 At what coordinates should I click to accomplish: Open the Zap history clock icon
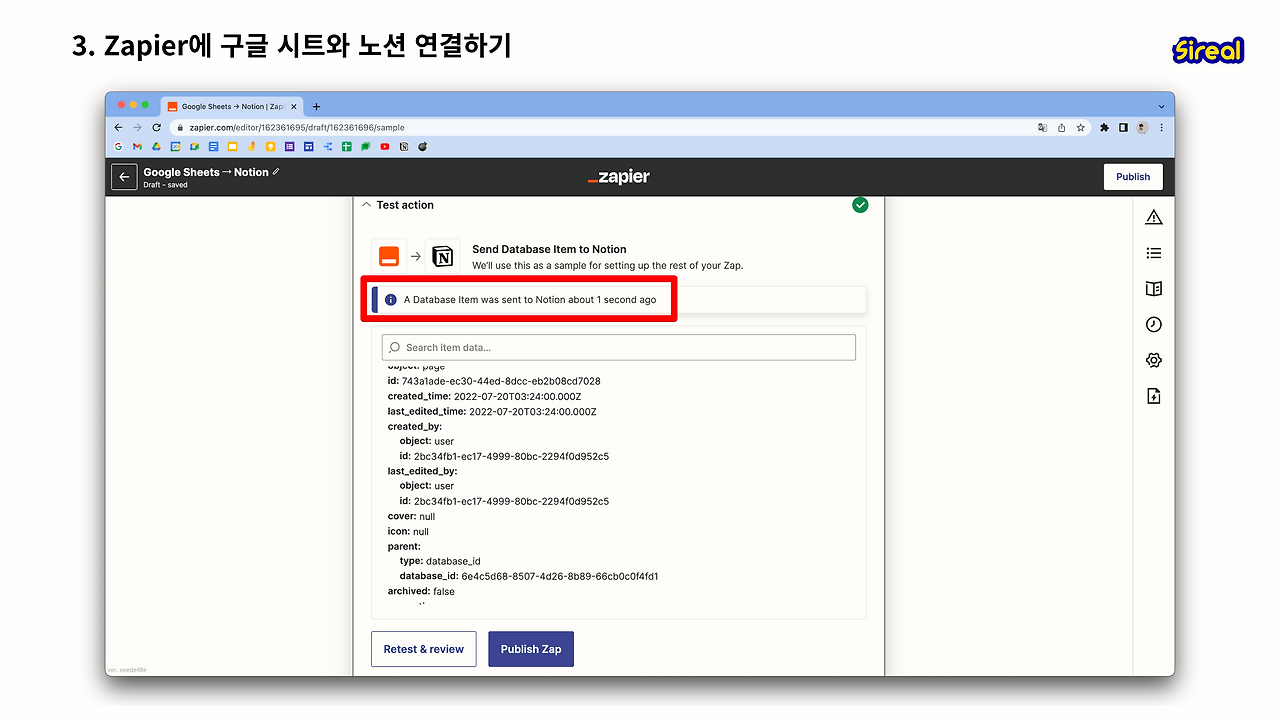tap(1154, 325)
